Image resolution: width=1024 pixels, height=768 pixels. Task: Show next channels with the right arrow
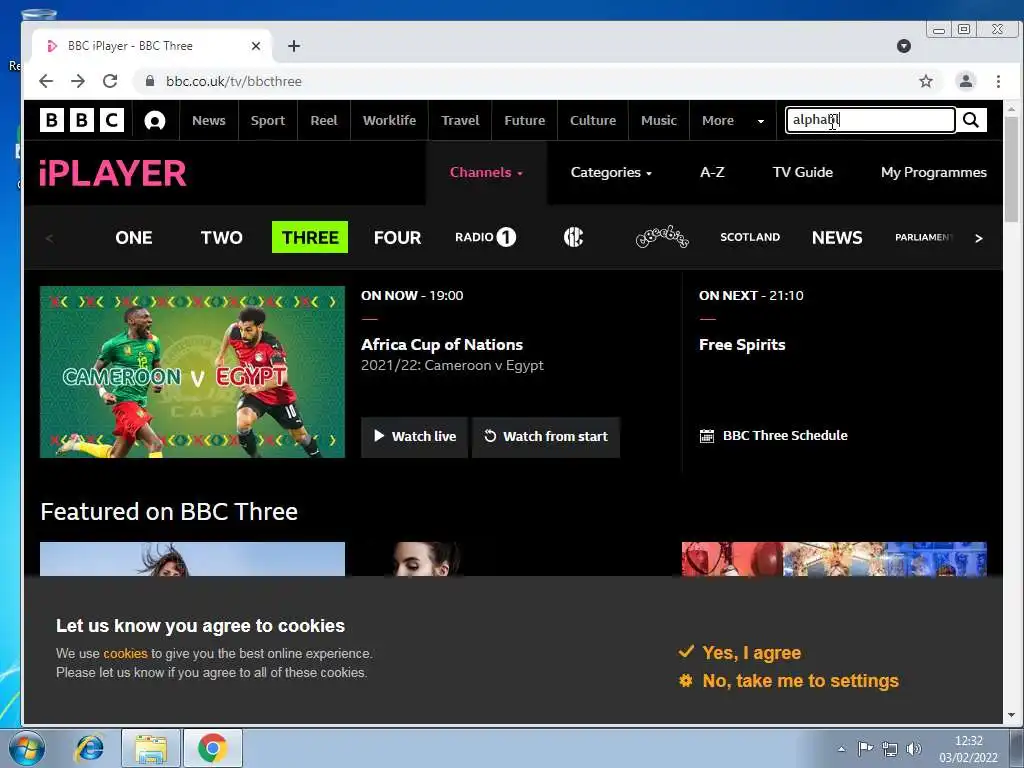coord(978,238)
